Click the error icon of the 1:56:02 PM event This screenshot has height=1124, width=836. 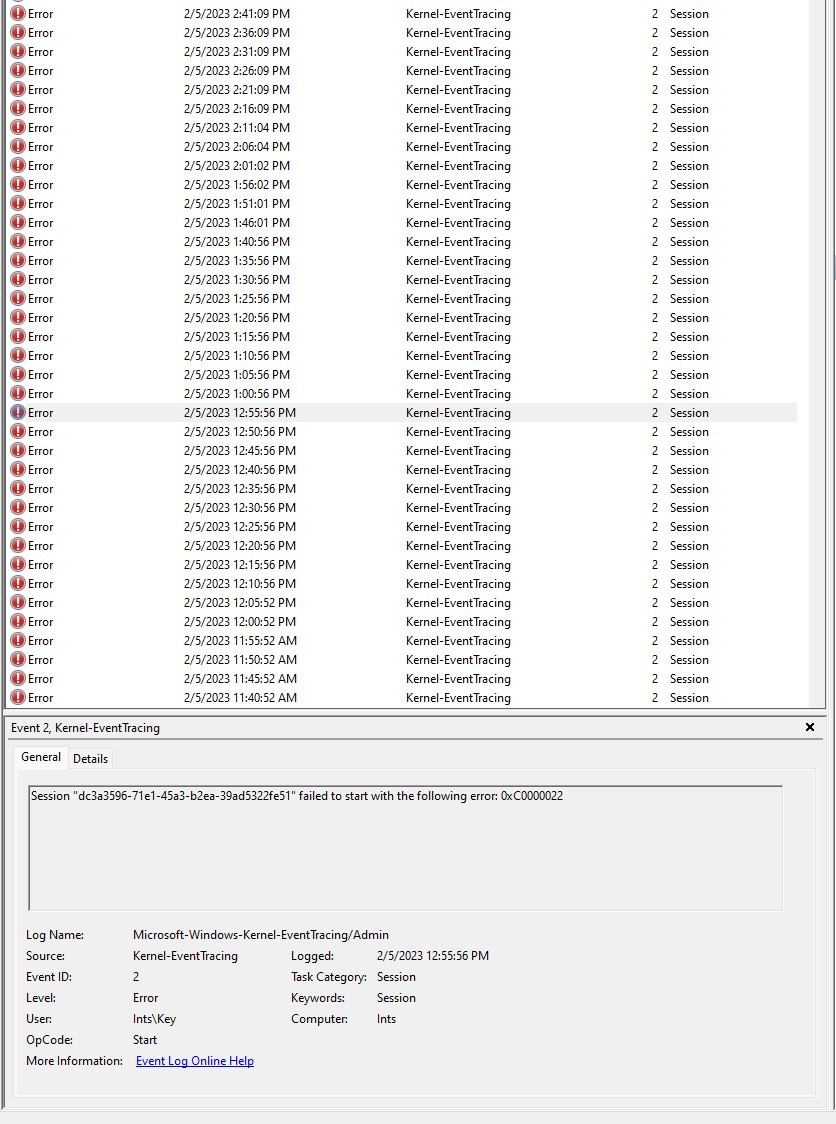[x=18, y=184]
